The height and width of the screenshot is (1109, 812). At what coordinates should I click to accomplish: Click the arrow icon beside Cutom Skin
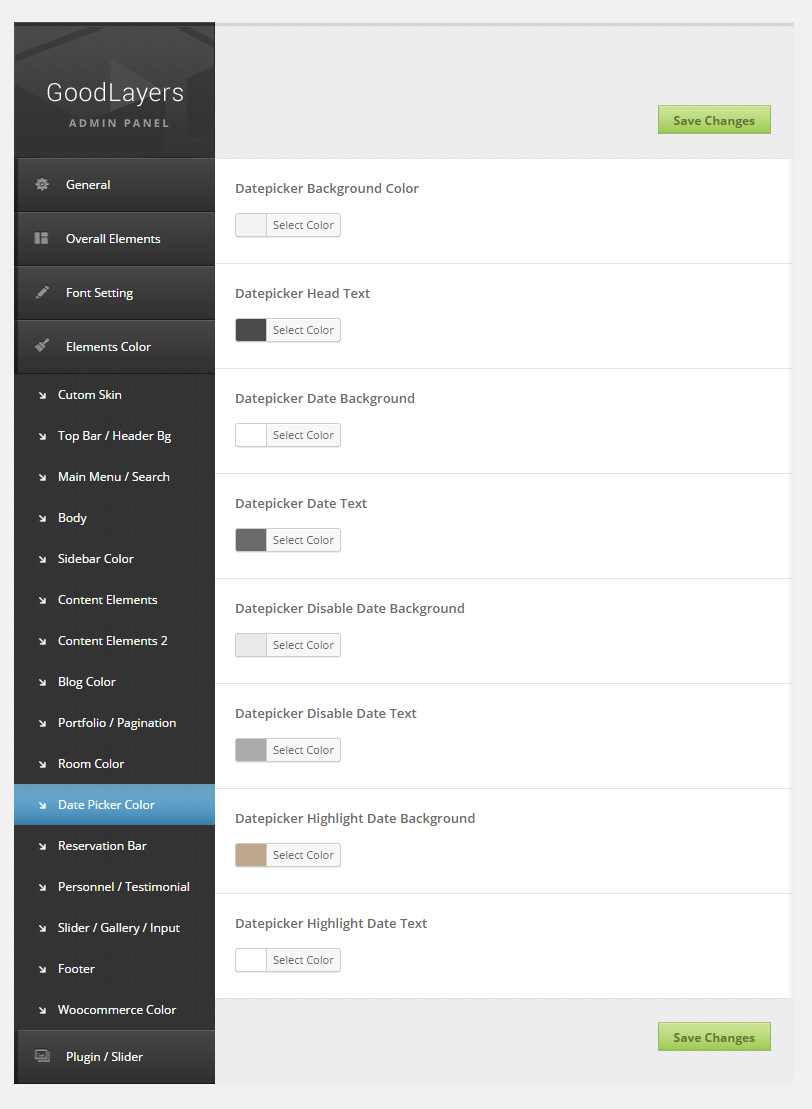42,395
